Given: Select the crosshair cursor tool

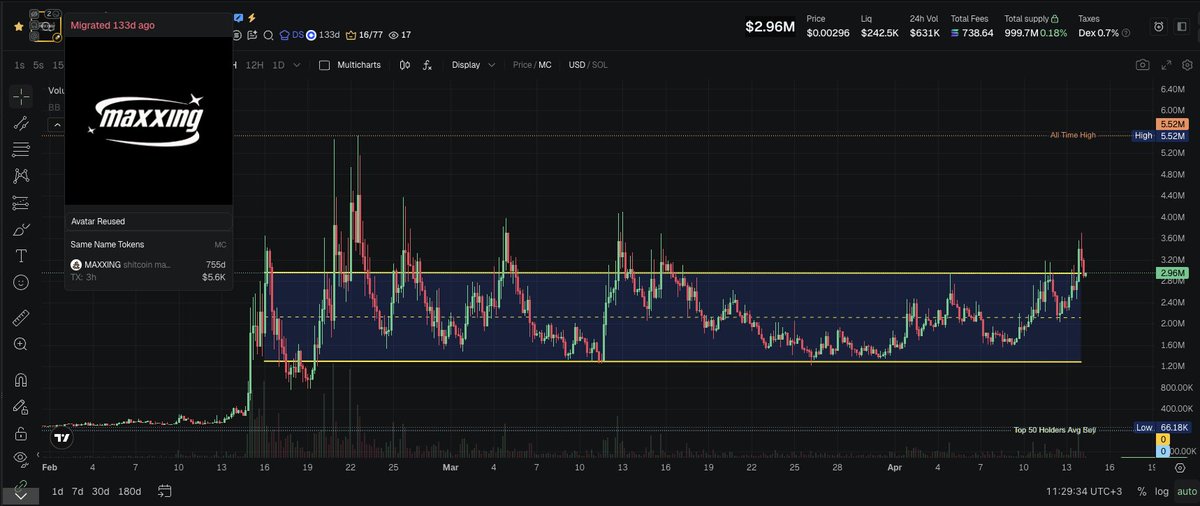Looking at the screenshot, I should pos(21,97).
